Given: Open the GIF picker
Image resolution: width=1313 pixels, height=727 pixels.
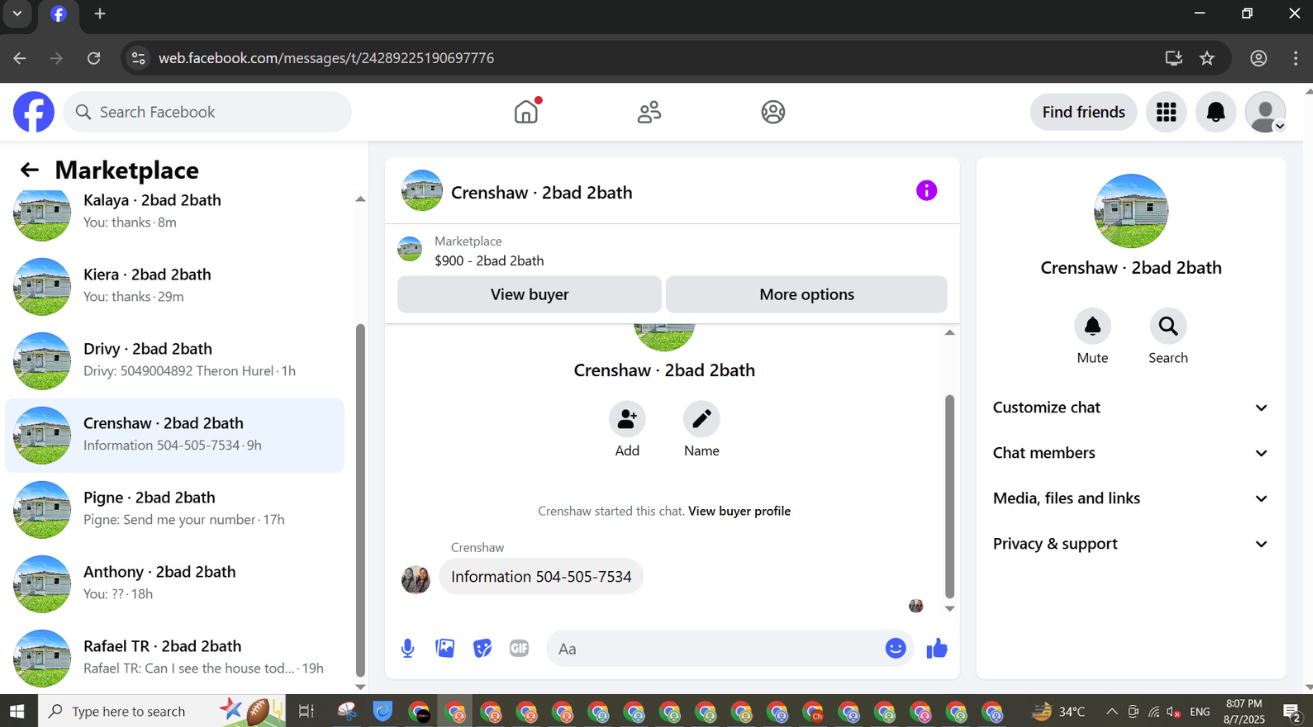Looking at the screenshot, I should click(x=519, y=648).
